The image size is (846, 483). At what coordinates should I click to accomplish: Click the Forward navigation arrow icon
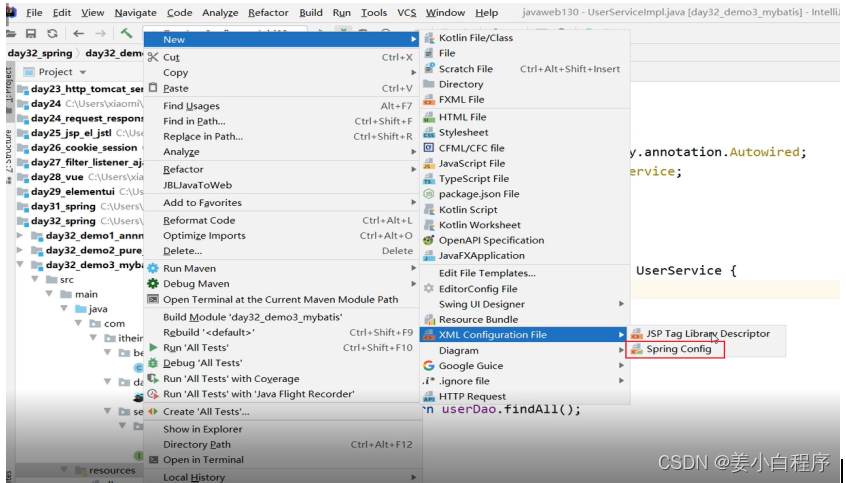pyautogui.click(x=100, y=33)
